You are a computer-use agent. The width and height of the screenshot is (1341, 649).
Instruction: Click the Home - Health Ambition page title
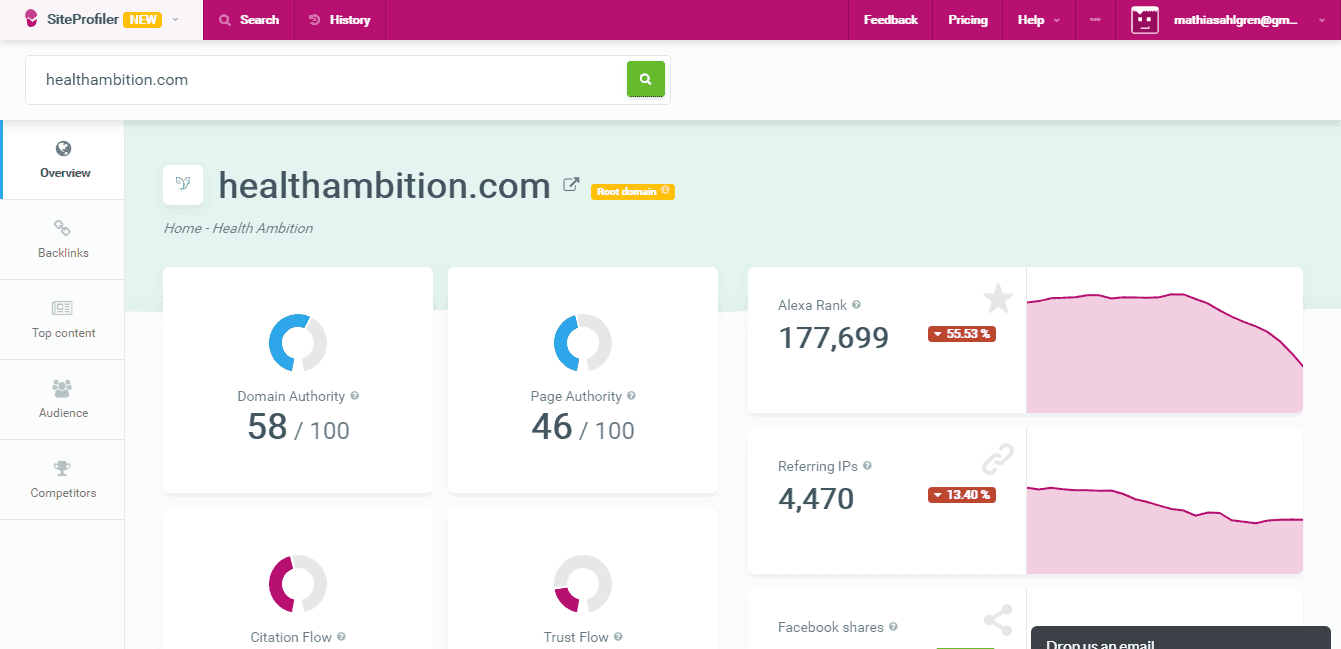click(x=238, y=228)
